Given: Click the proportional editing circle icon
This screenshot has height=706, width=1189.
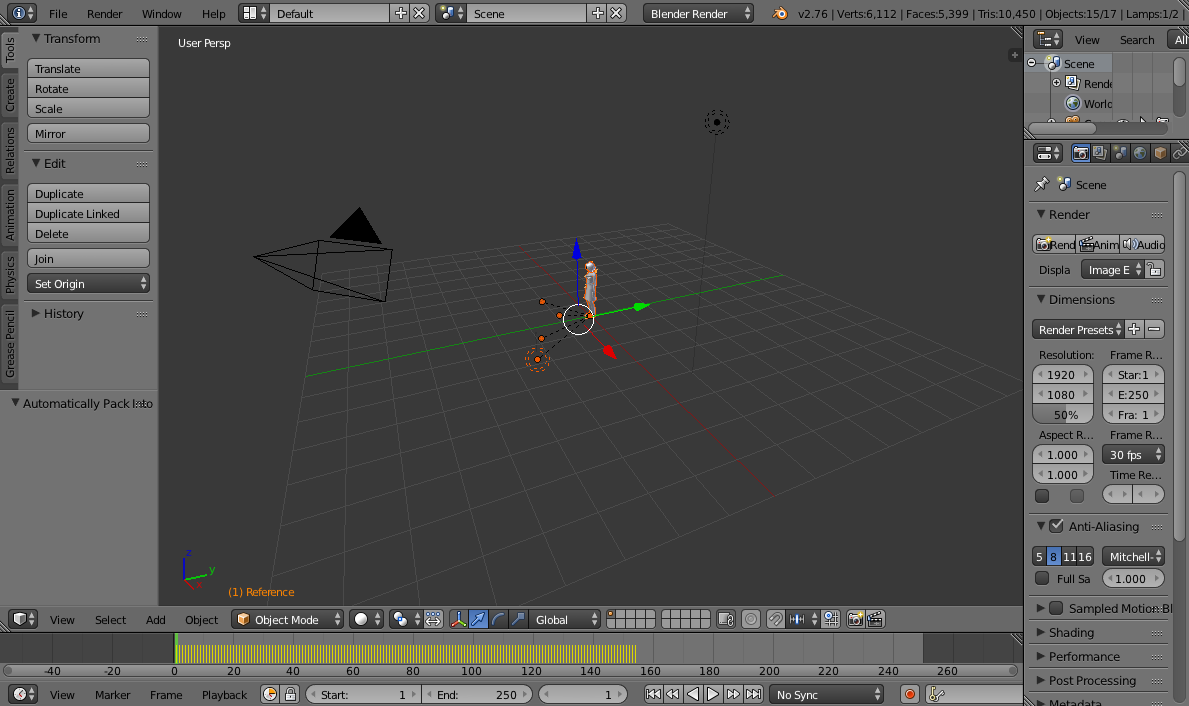Looking at the screenshot, I should [751, 620].
